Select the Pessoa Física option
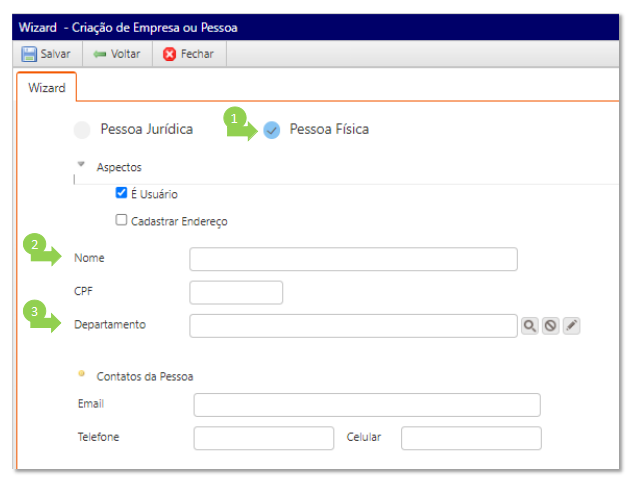This screenshot has height=478, width=633. tap(272, 129)
